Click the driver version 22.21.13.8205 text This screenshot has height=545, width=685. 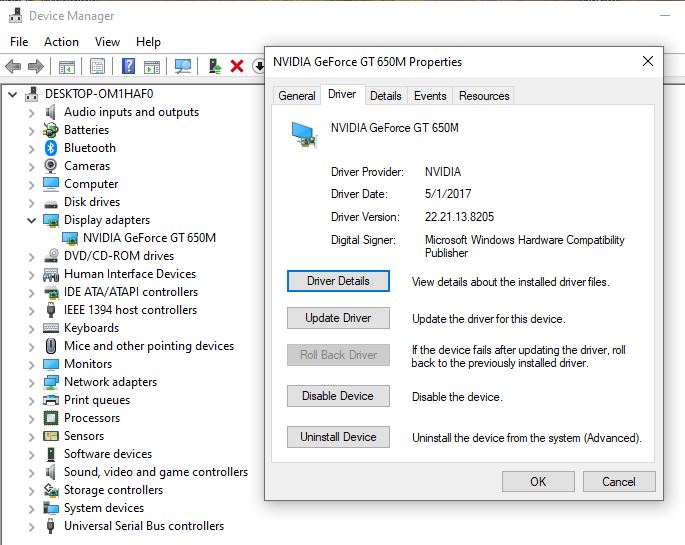(x=460, y=217)
